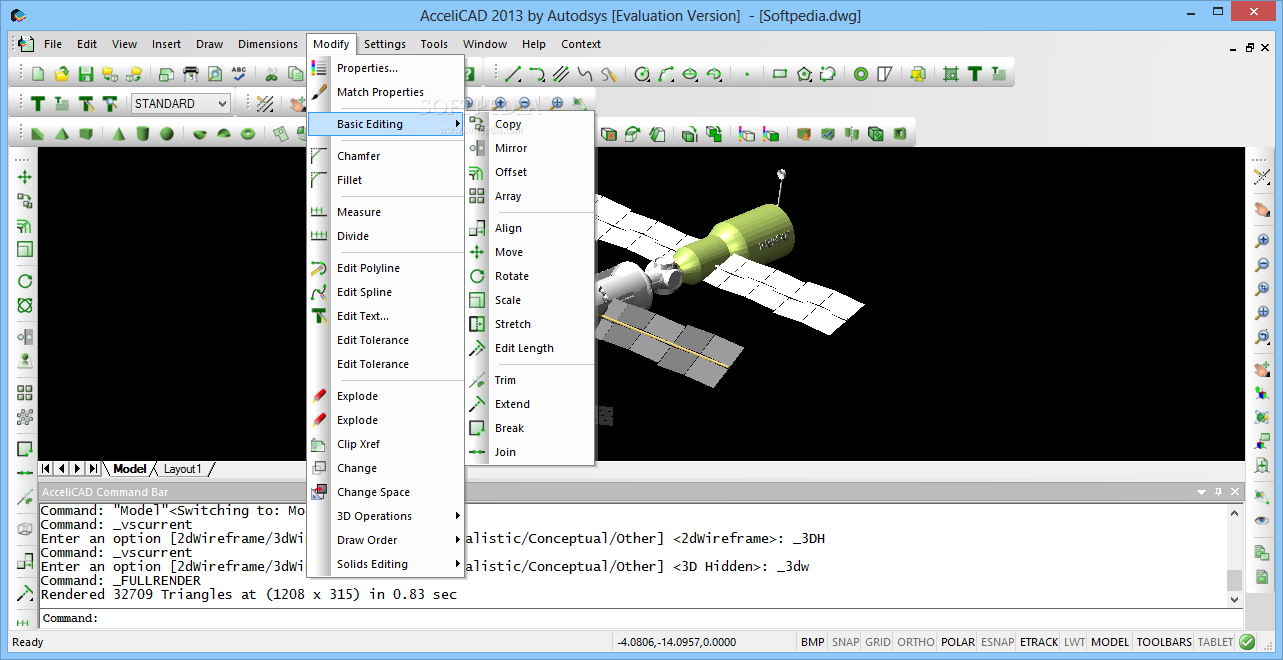
Task: Open the Settings menu
Action: (x=385, y=44)
